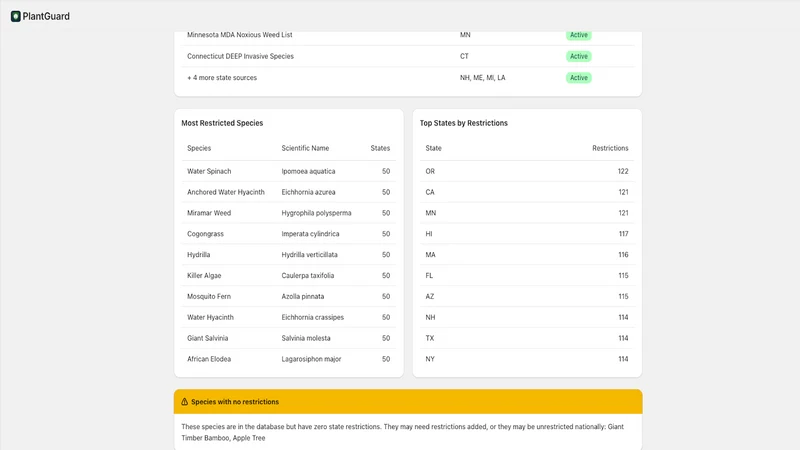Click restriction count 116 for MA

(623, 255)
